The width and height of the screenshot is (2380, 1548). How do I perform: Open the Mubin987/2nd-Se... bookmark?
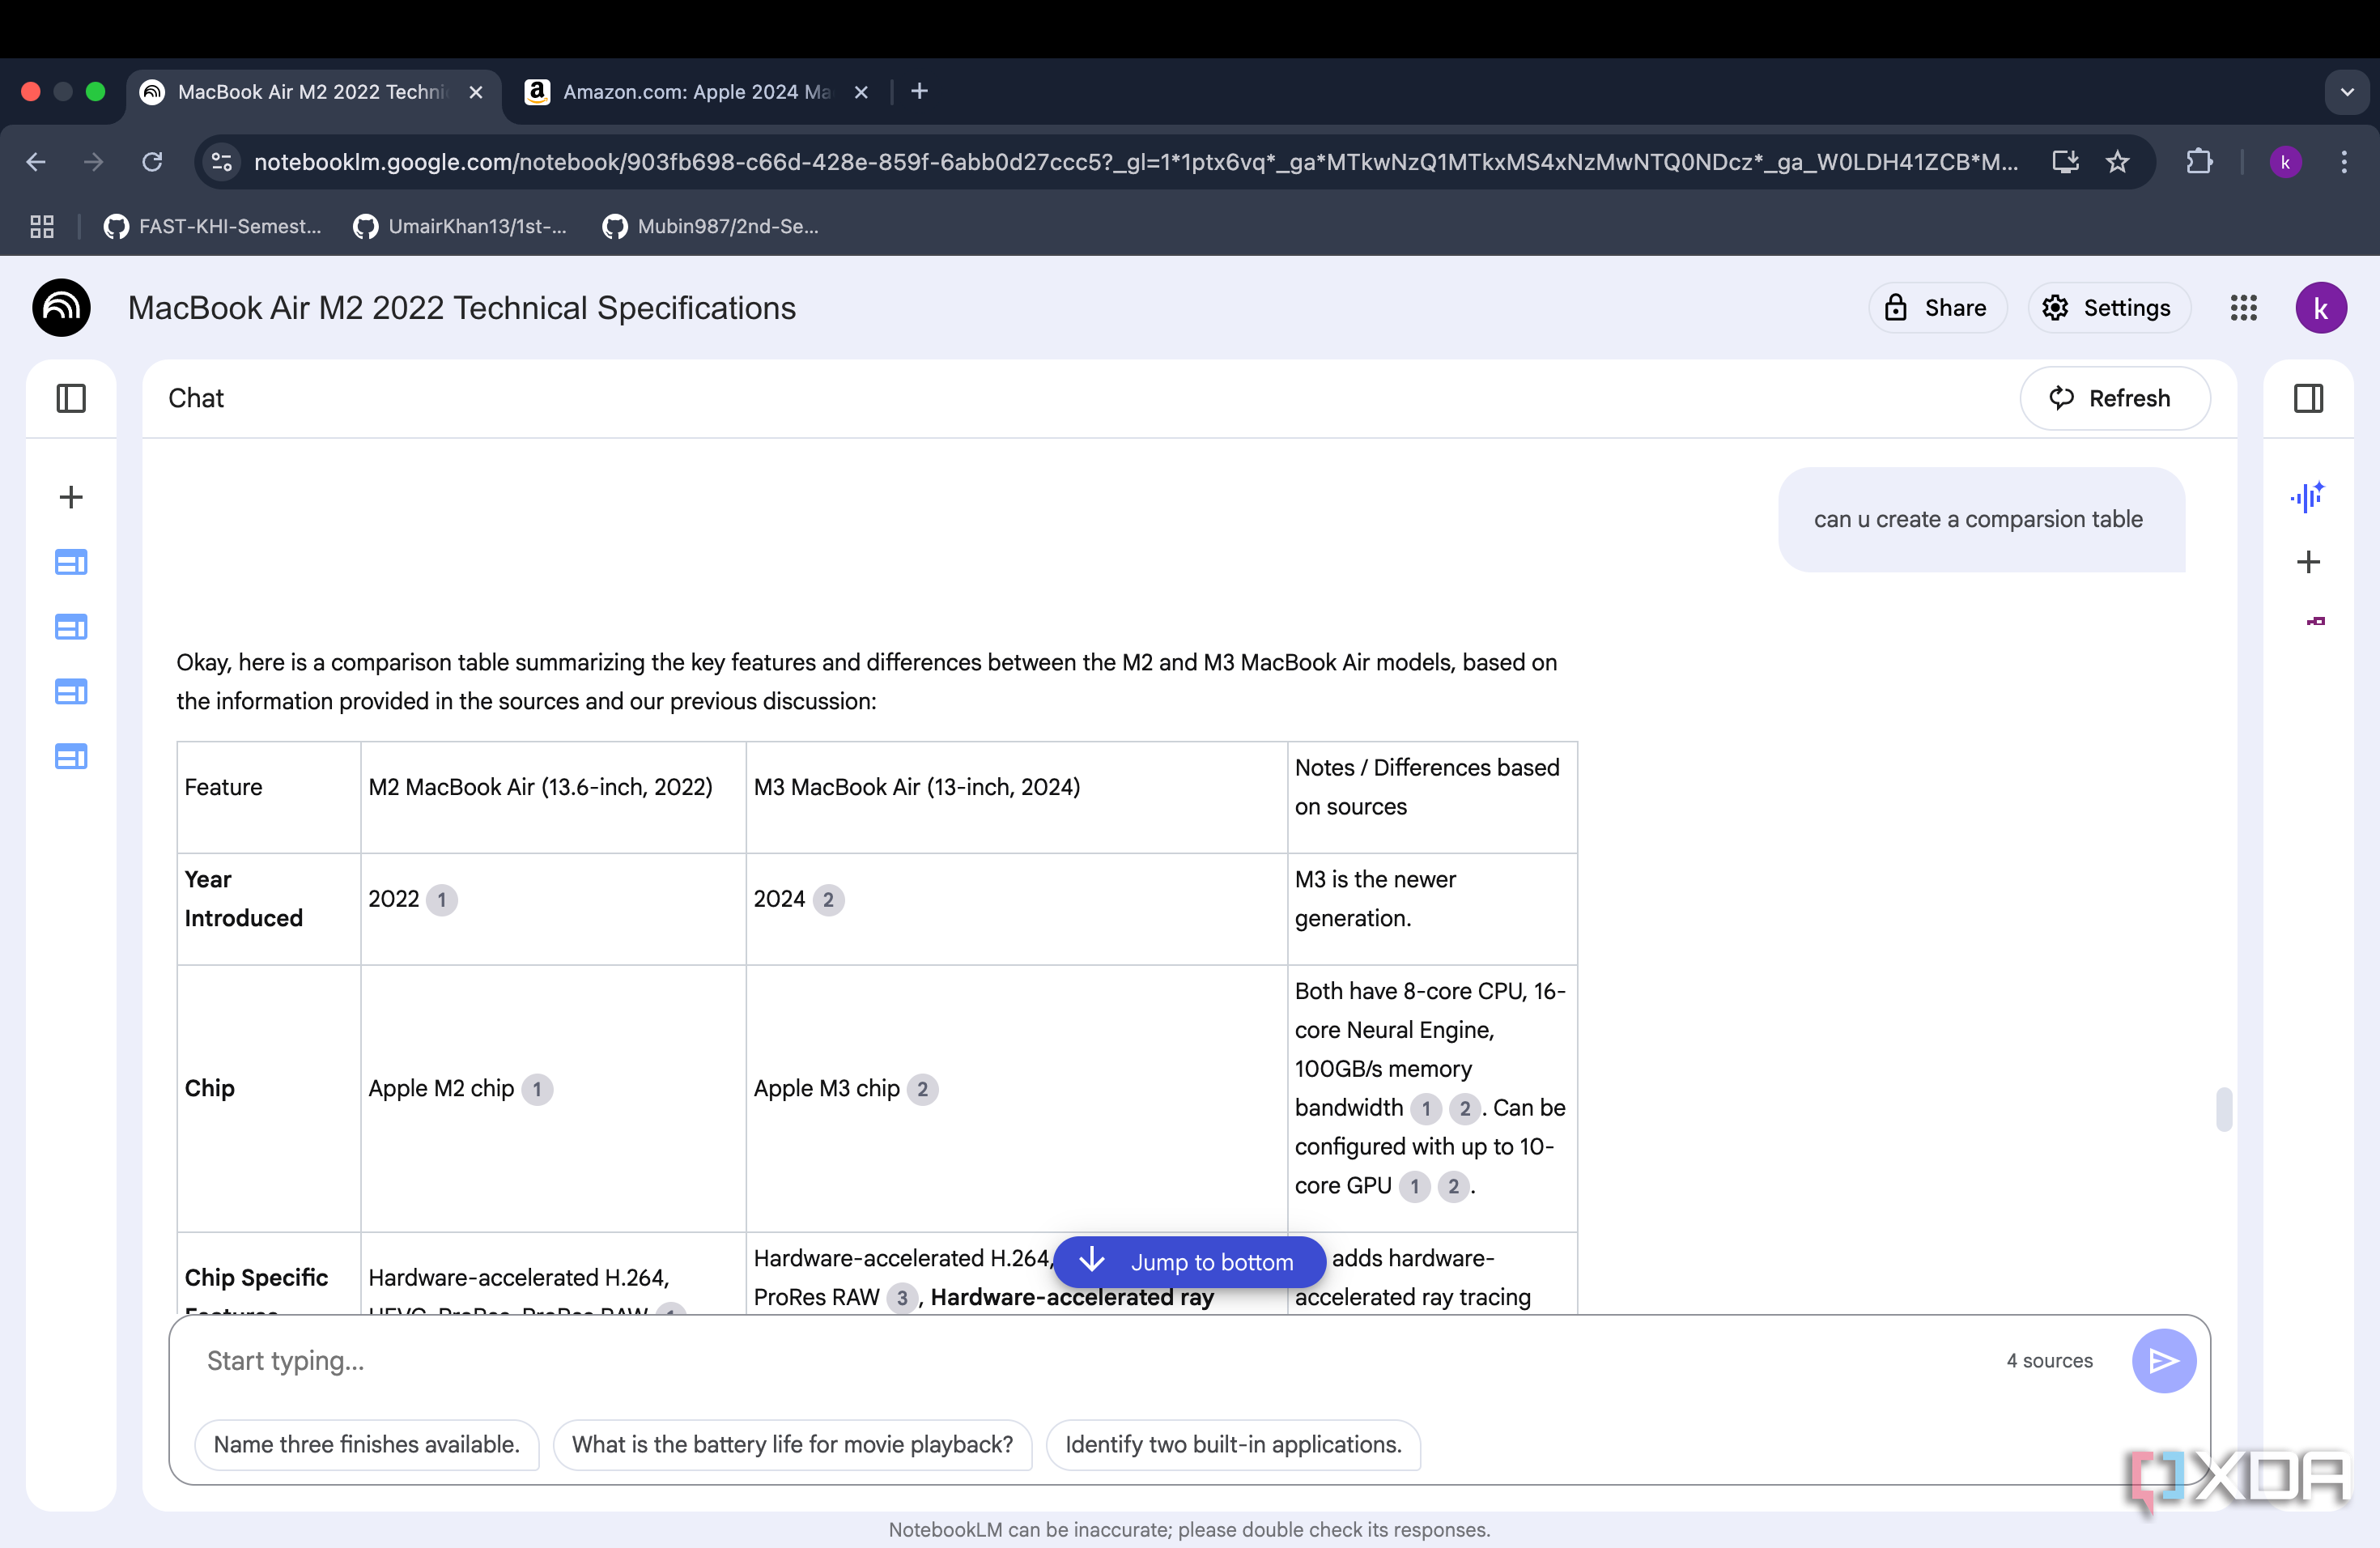(711, 227)
